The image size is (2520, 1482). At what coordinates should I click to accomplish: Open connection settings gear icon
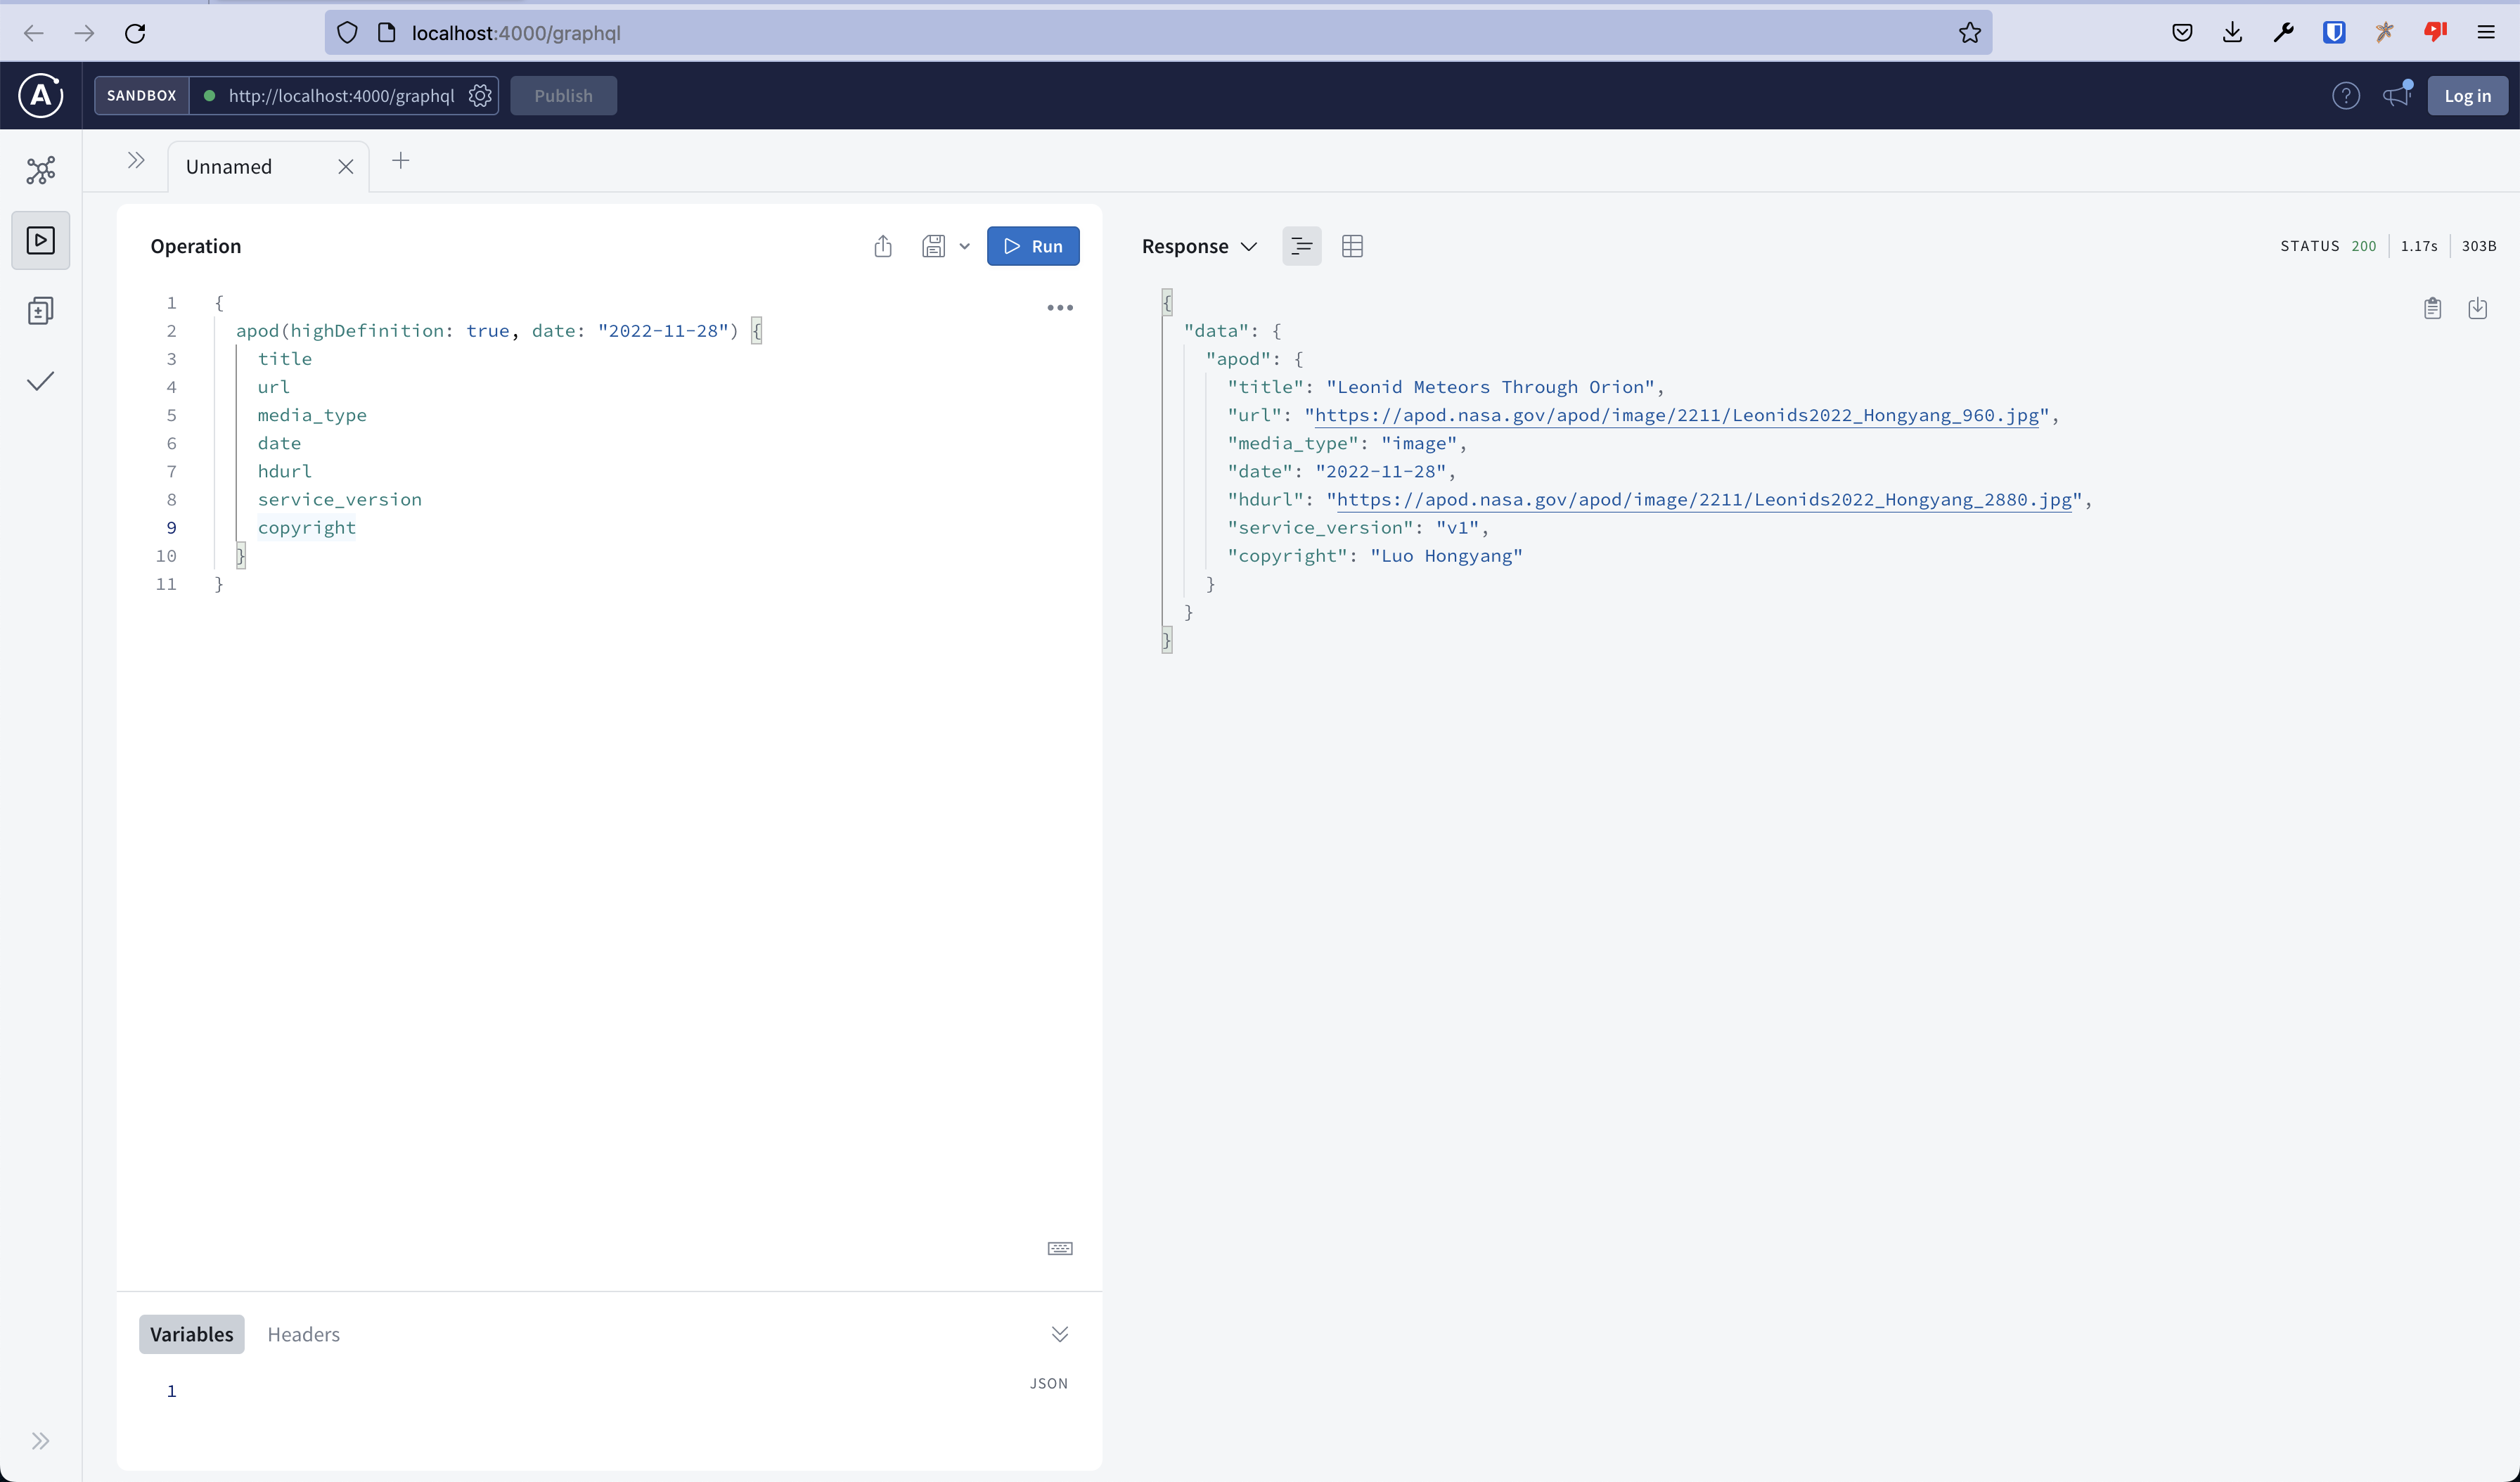(x=480, y=96)
